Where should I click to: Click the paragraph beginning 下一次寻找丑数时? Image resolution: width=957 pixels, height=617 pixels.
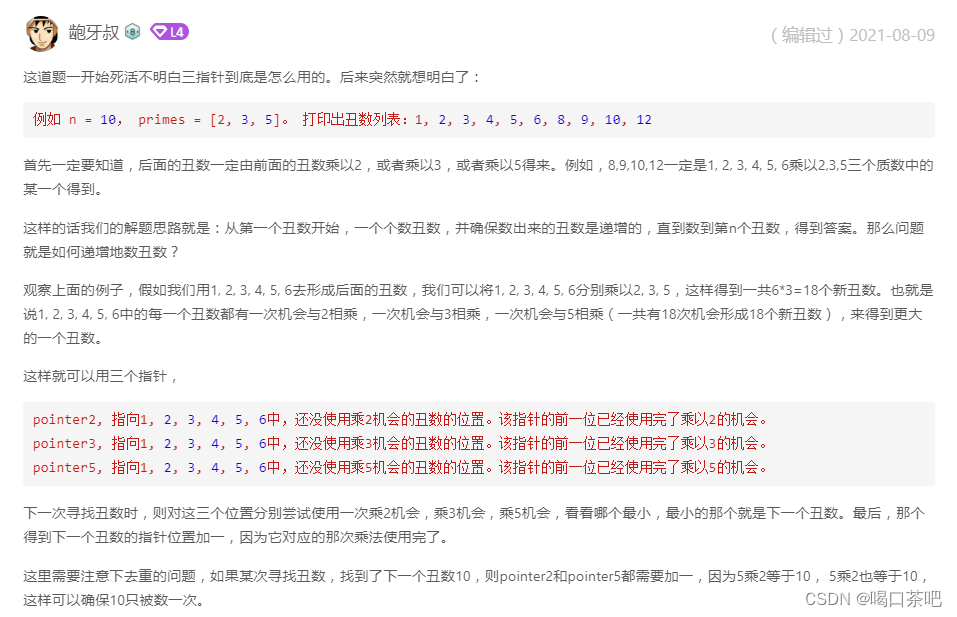(474, 525)
